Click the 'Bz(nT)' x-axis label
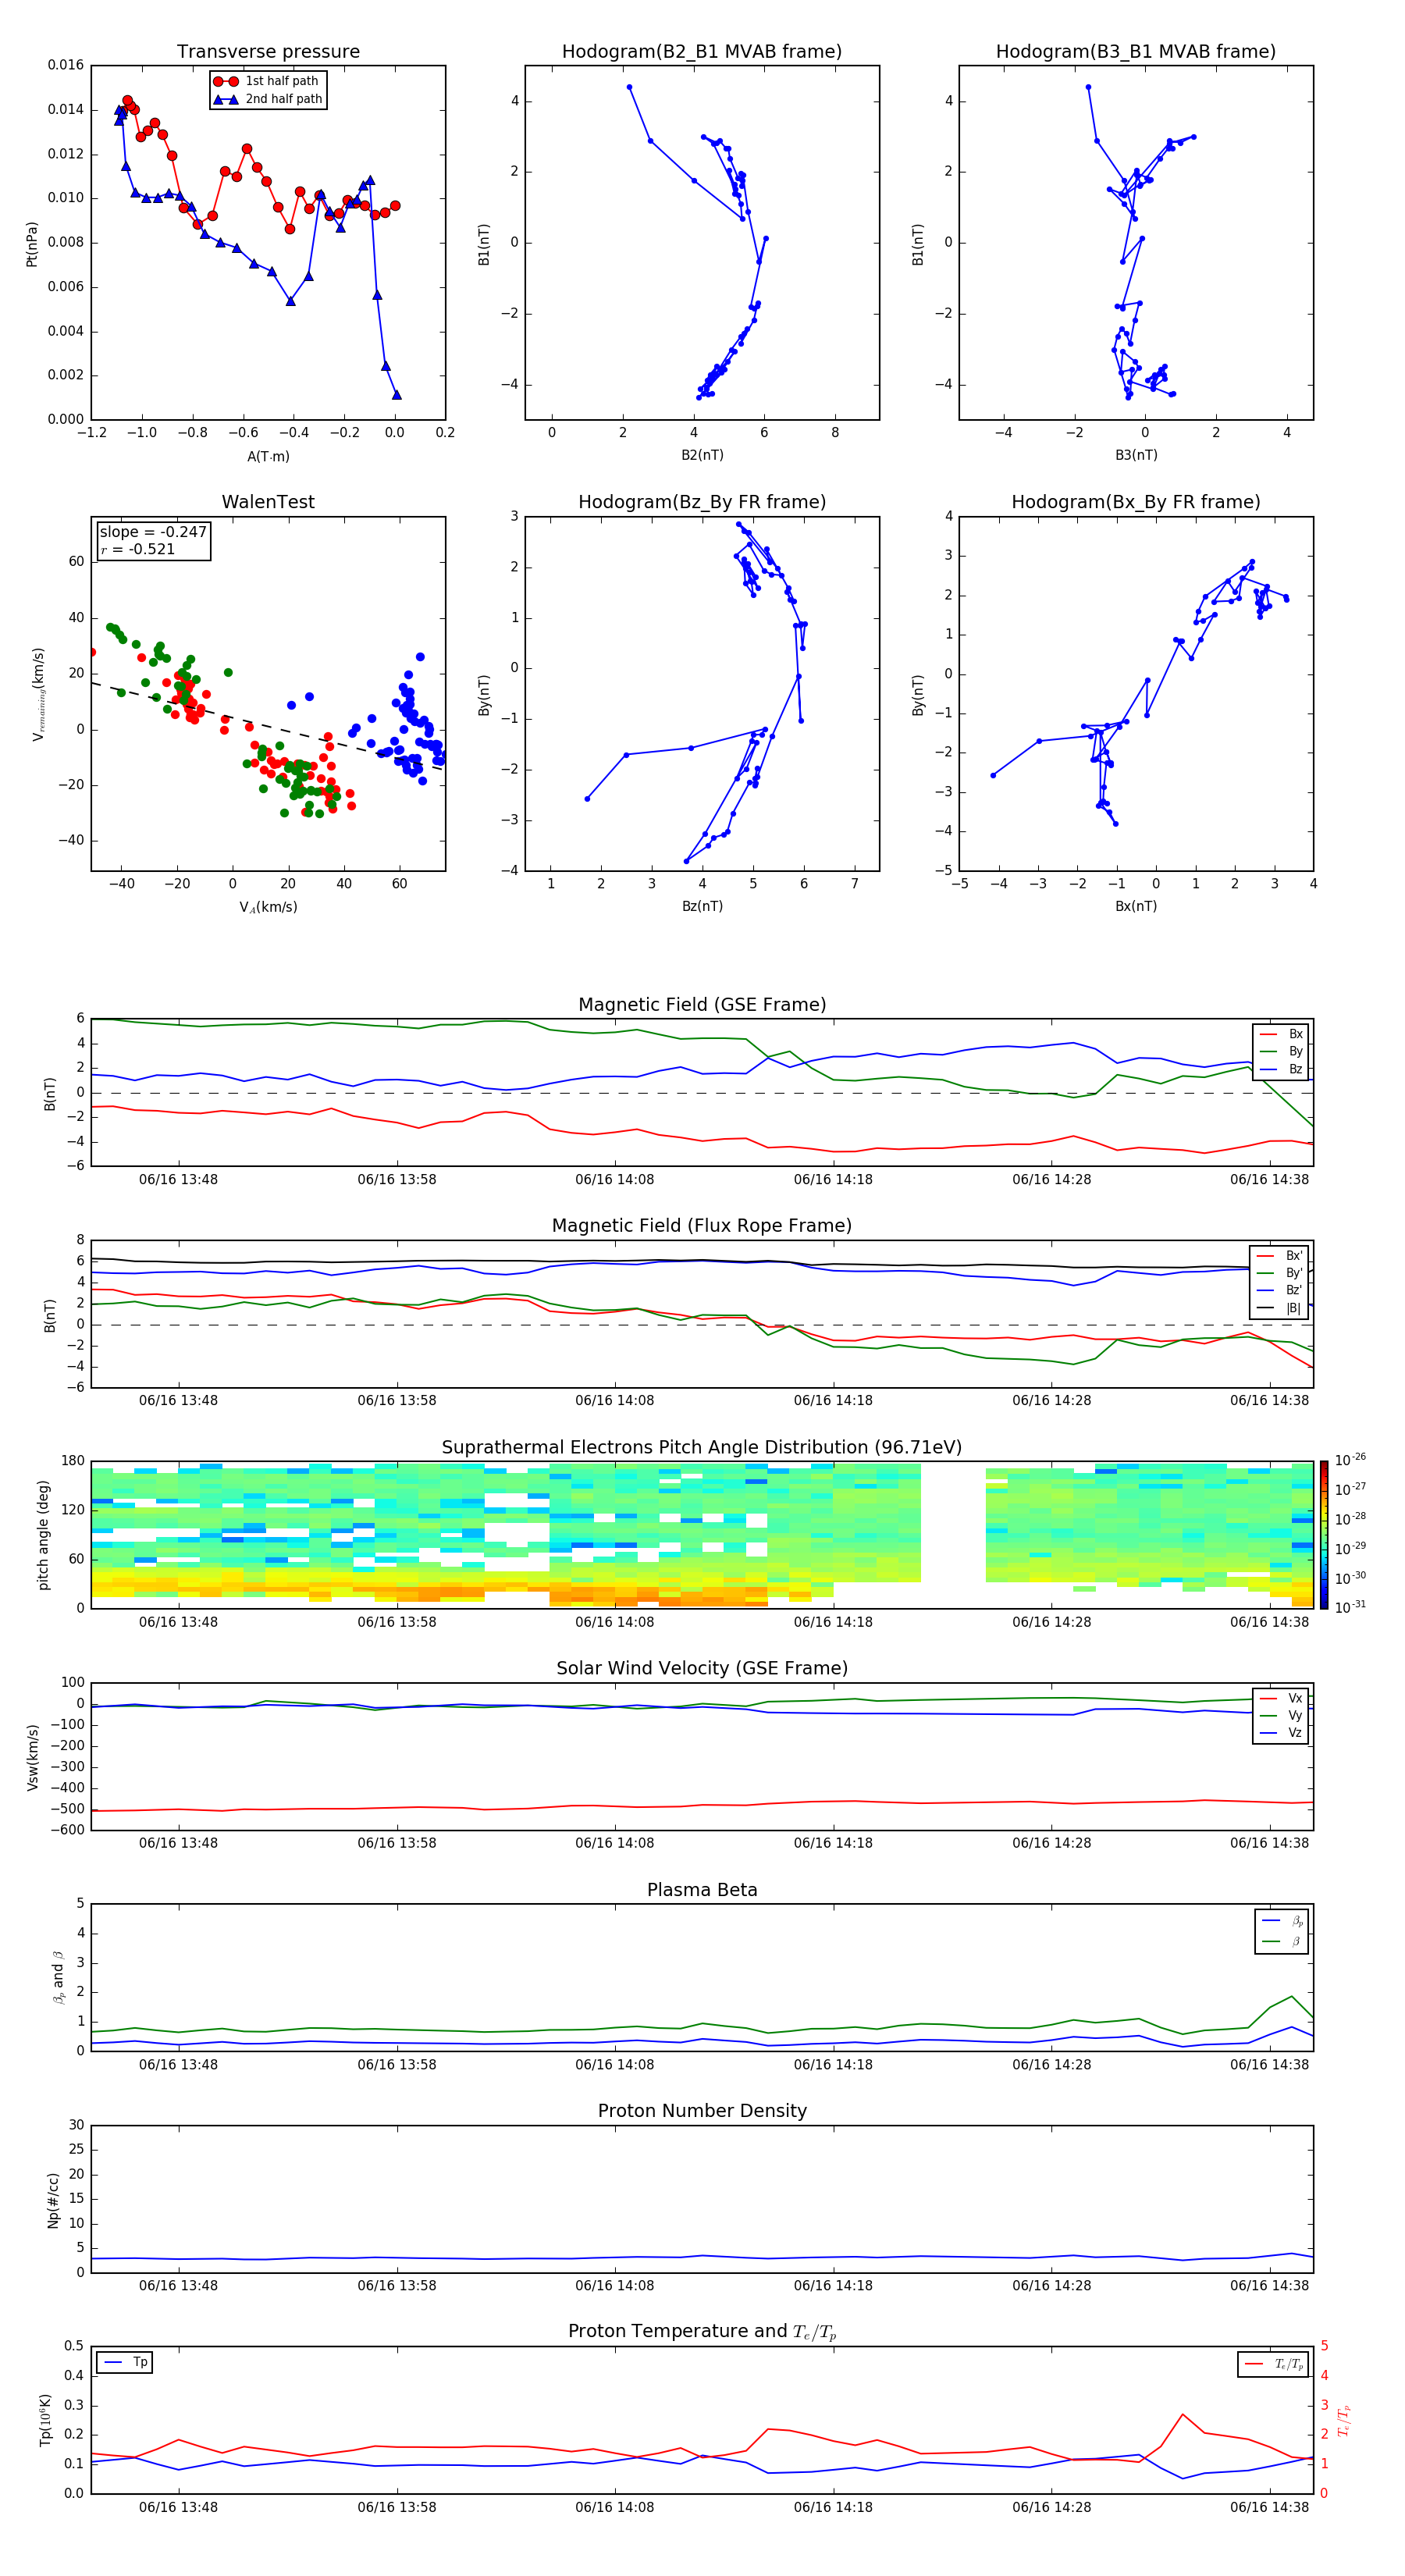 [x=702, y=906]
